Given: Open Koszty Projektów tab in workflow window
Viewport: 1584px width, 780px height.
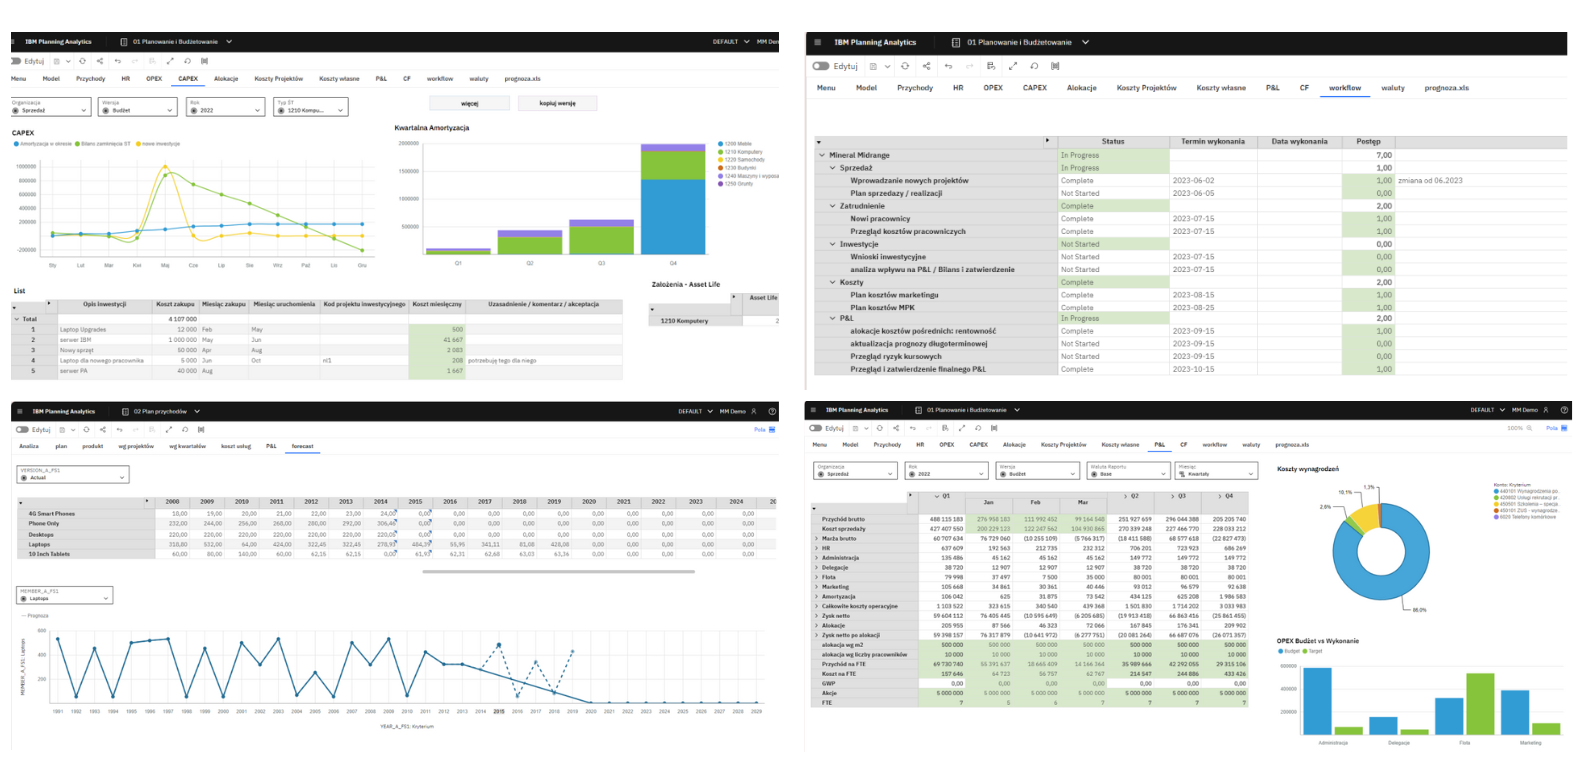Looking at the screenshot, I should 1147,88.
